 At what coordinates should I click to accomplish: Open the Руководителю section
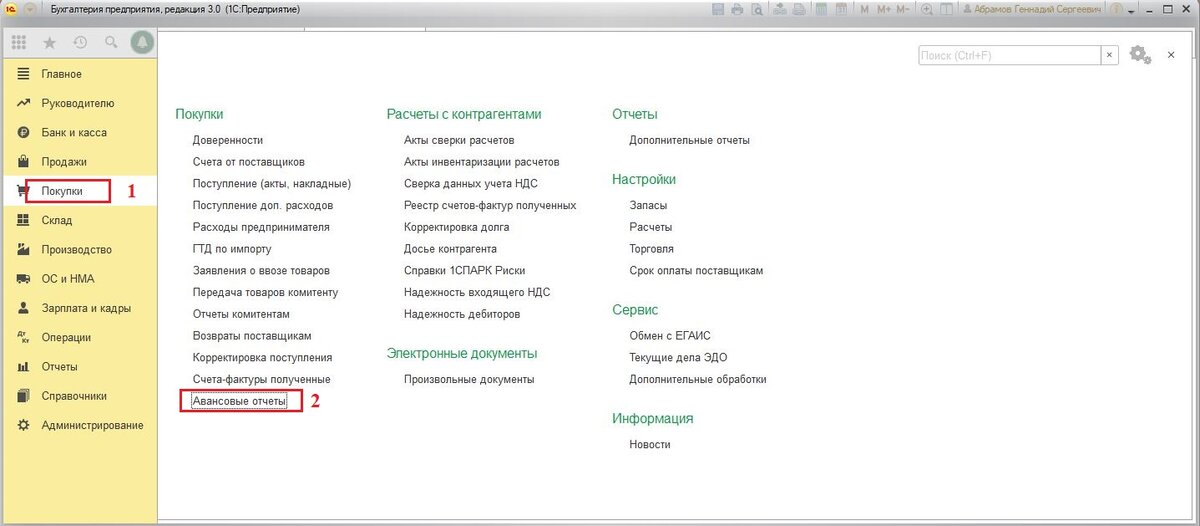tap(79, 103)
